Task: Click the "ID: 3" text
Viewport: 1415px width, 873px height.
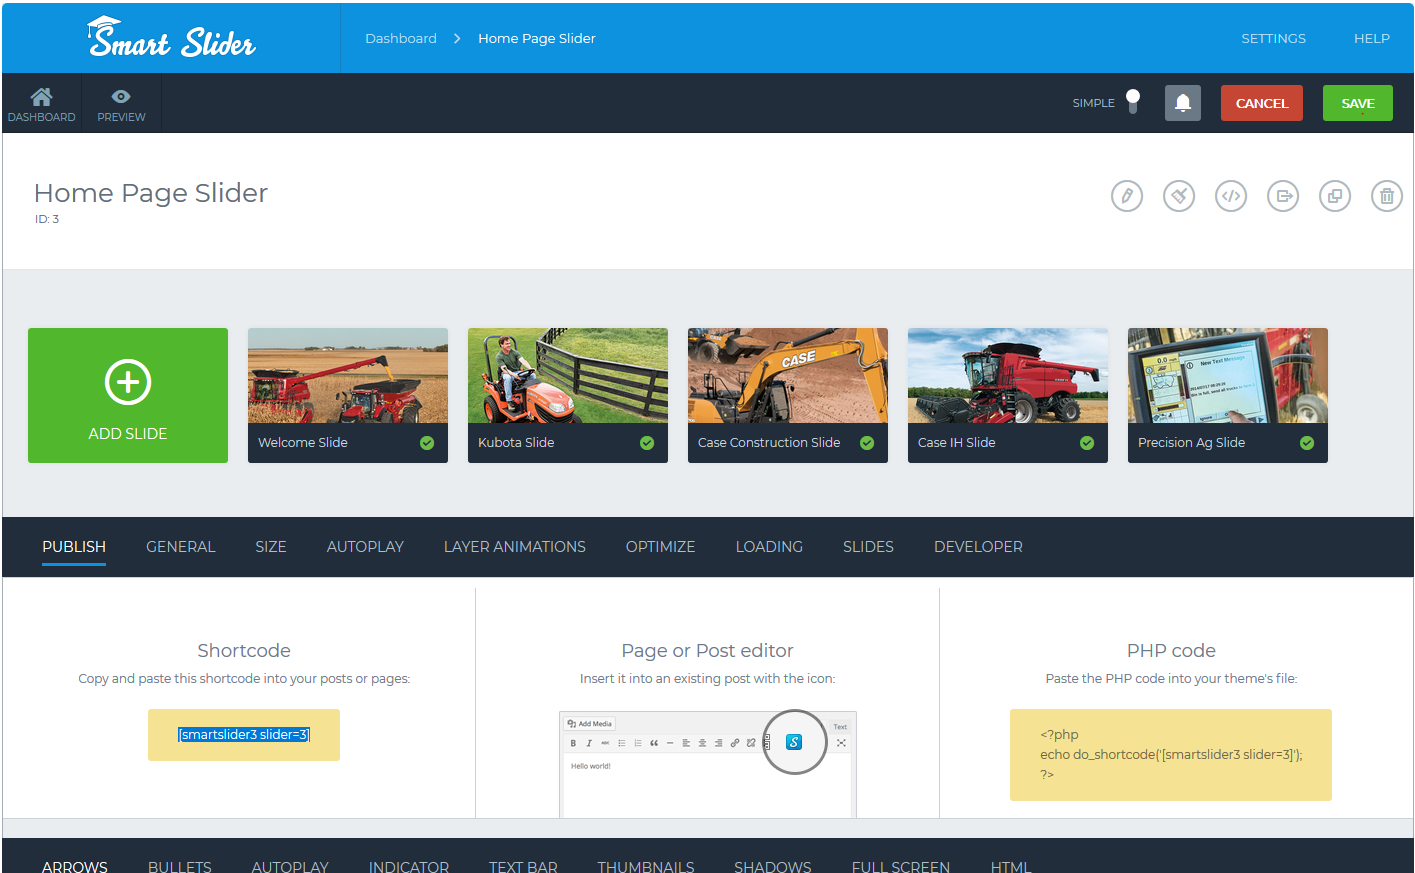Action: click(47, 219)
